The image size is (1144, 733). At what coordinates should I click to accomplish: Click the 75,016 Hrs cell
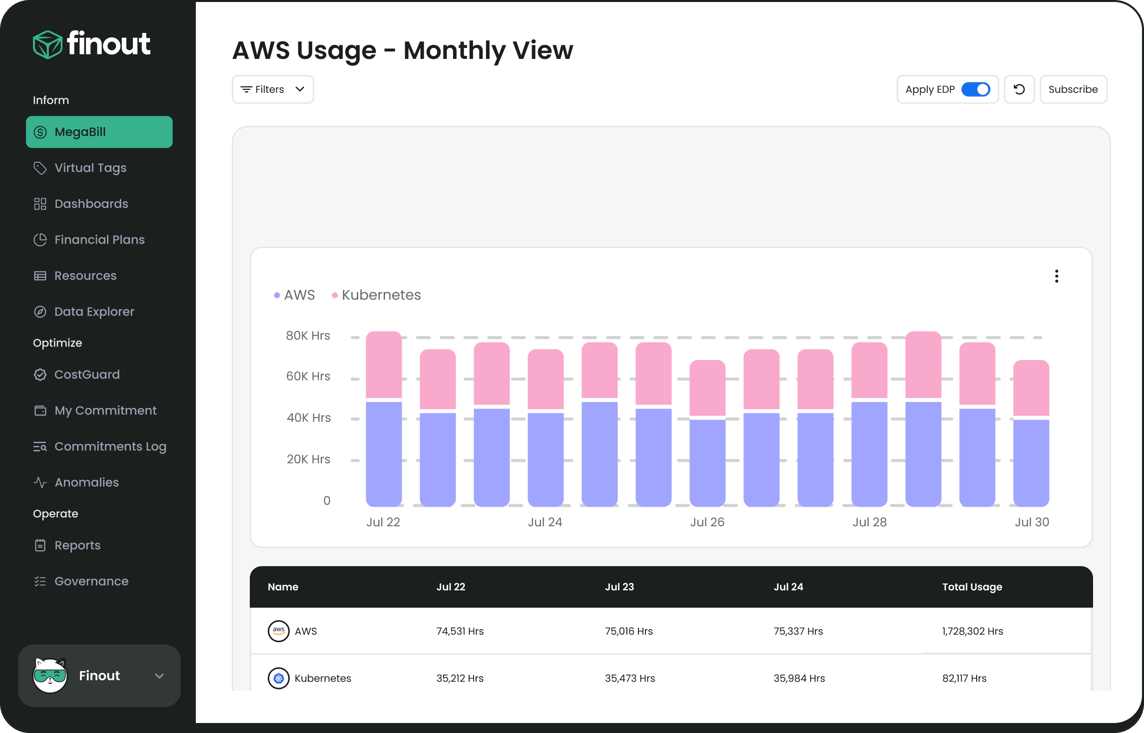(x=629, y=632)
